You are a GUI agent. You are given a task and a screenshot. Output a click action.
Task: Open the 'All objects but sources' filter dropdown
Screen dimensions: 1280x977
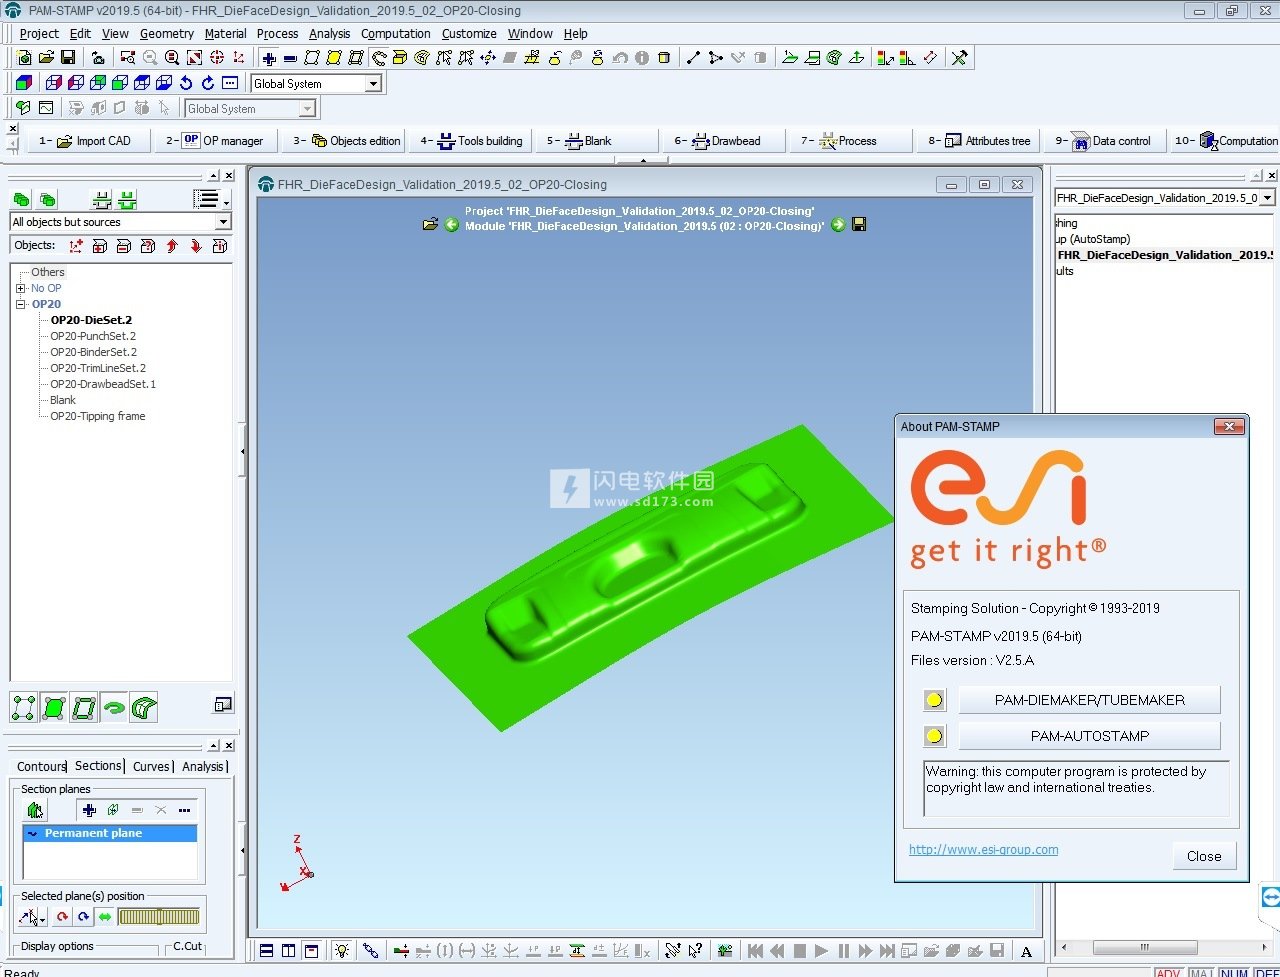[222, 222]
